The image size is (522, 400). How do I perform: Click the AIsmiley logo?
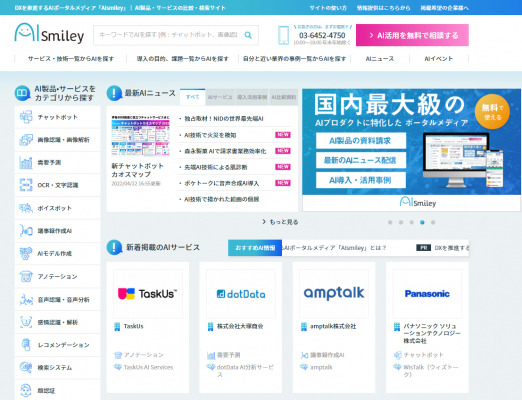tap(49, 33)
